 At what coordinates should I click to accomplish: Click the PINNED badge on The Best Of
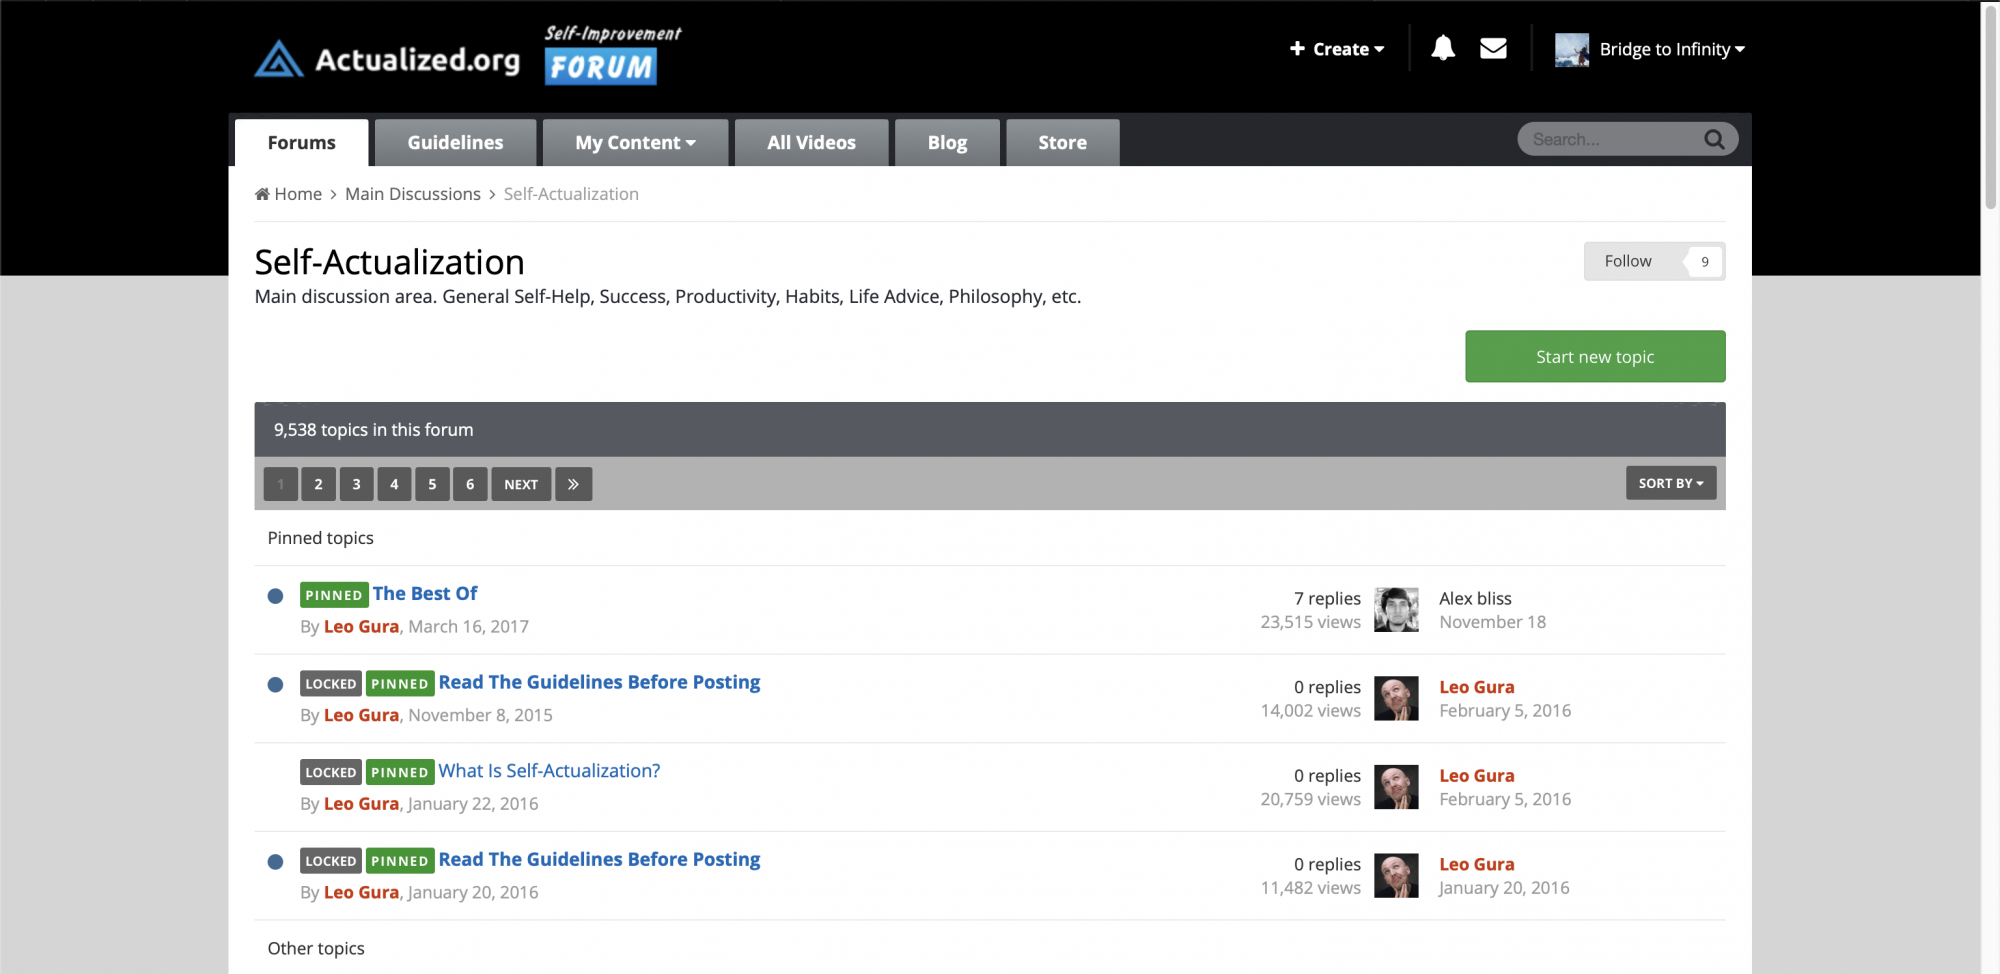(334, 595)
